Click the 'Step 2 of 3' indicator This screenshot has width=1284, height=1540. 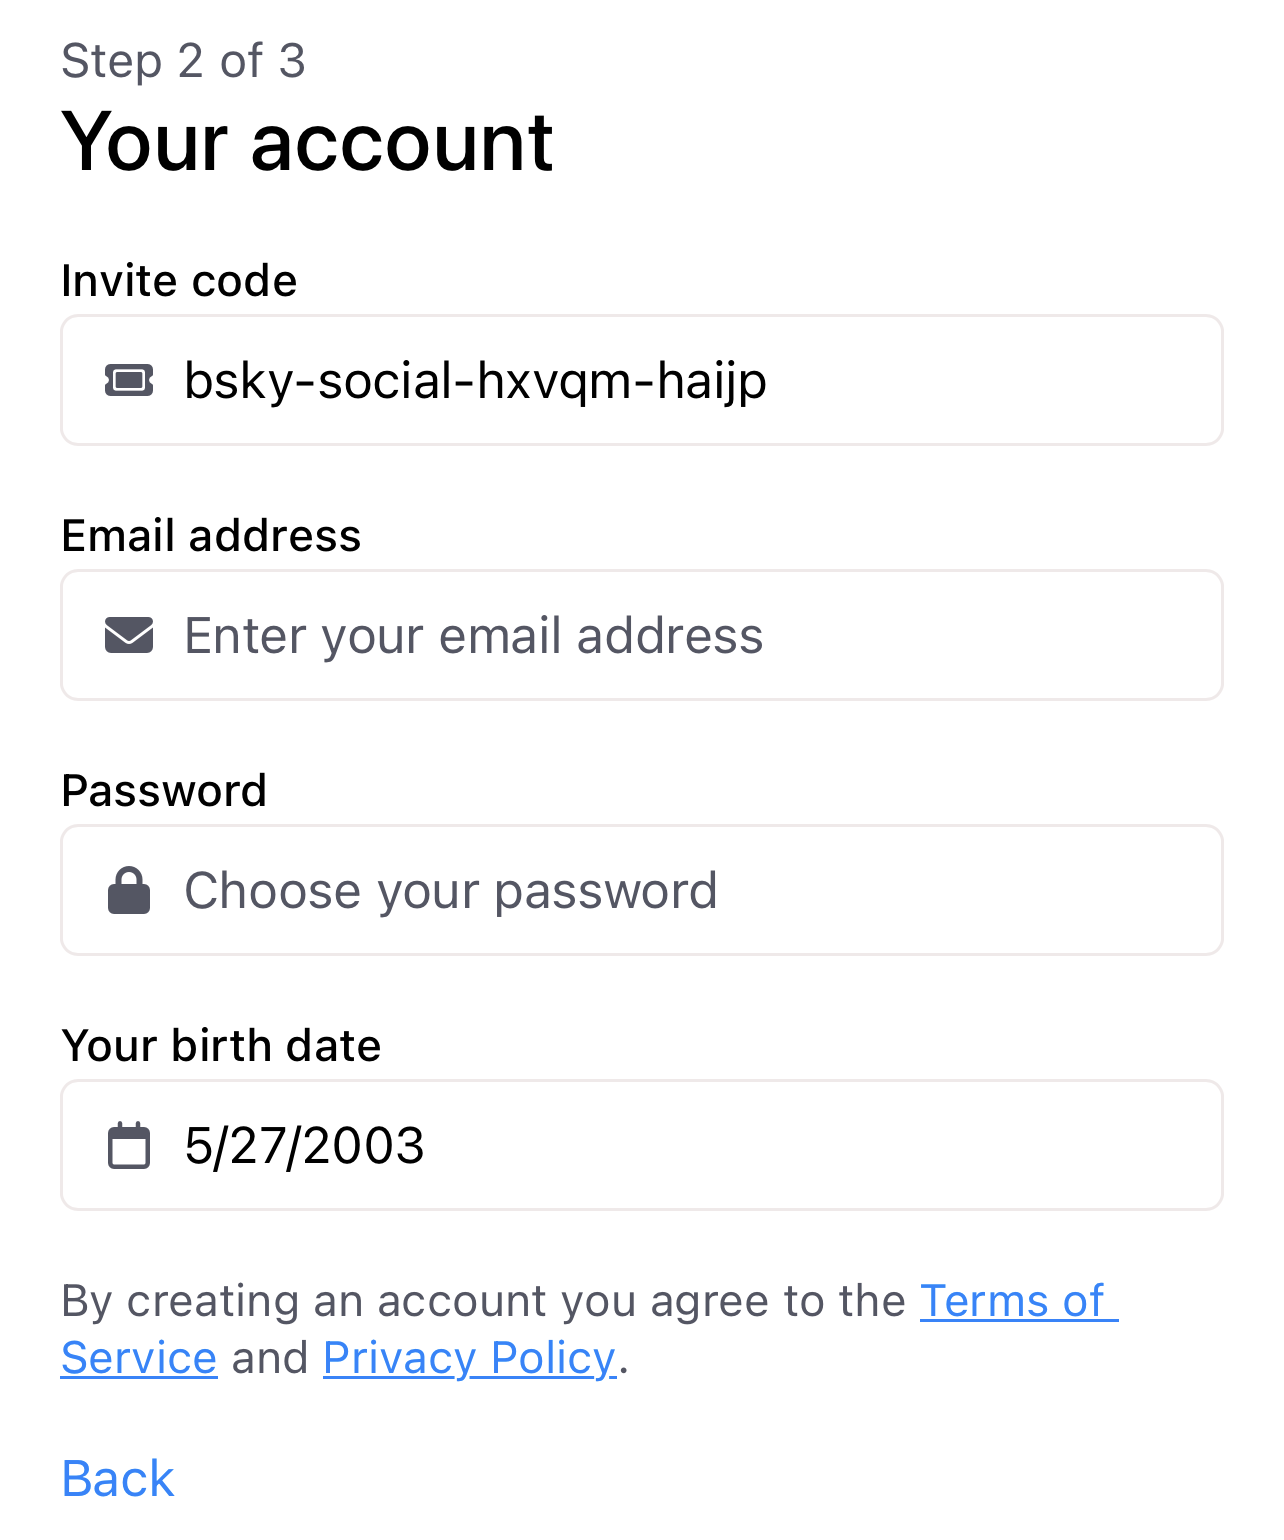pyautogui.click(x=183, y=61)
